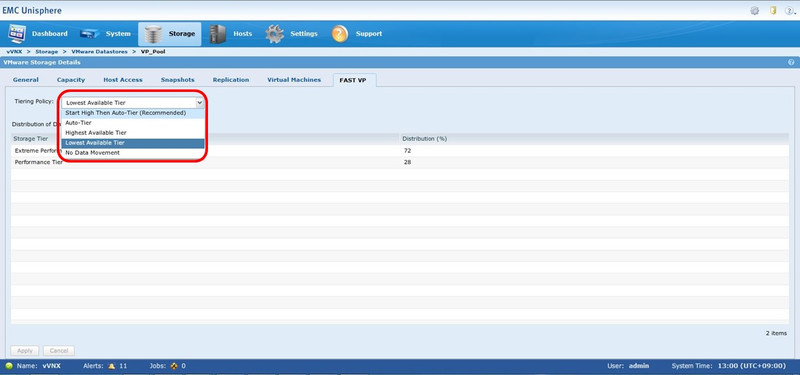This screenshot has height=375, width=800.
Task: Open the Dashboard section icon
Action: coord(17,34)
